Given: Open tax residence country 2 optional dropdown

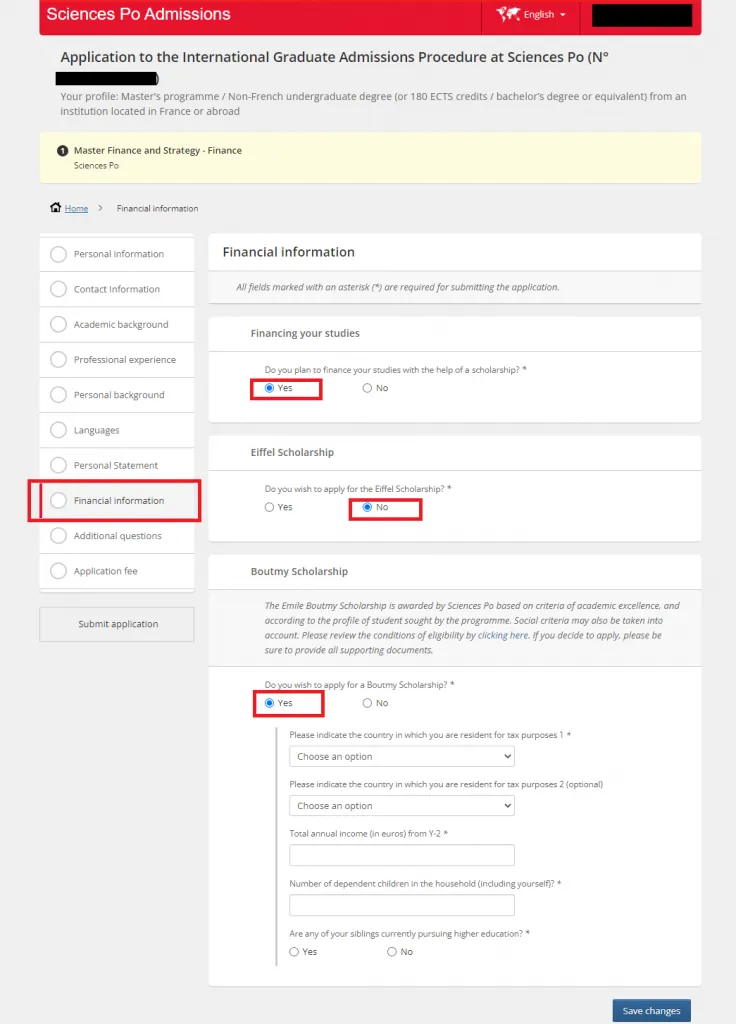Looking at the screenshot, I should point(402,805).
